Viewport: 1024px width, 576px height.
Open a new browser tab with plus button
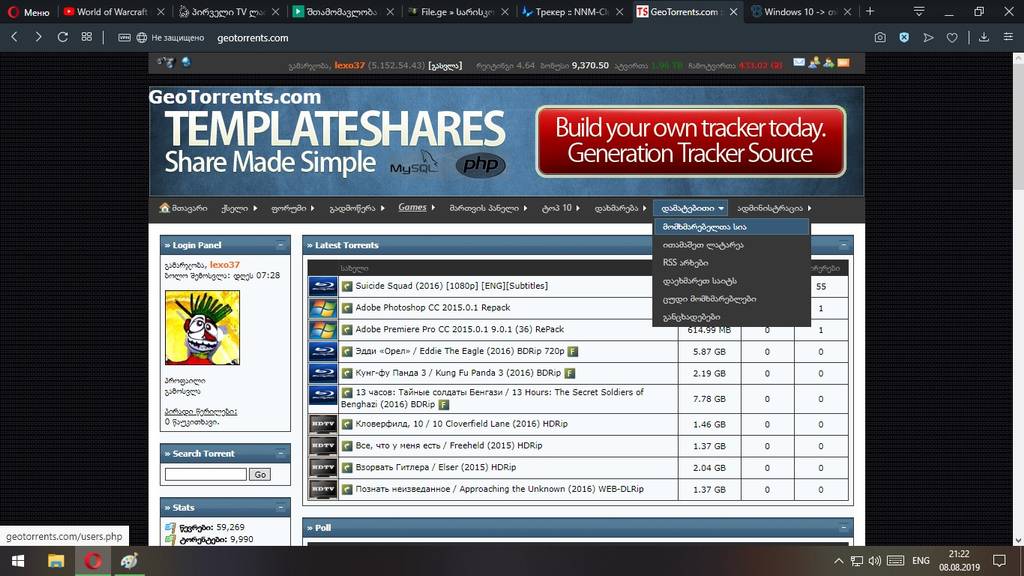870,11
